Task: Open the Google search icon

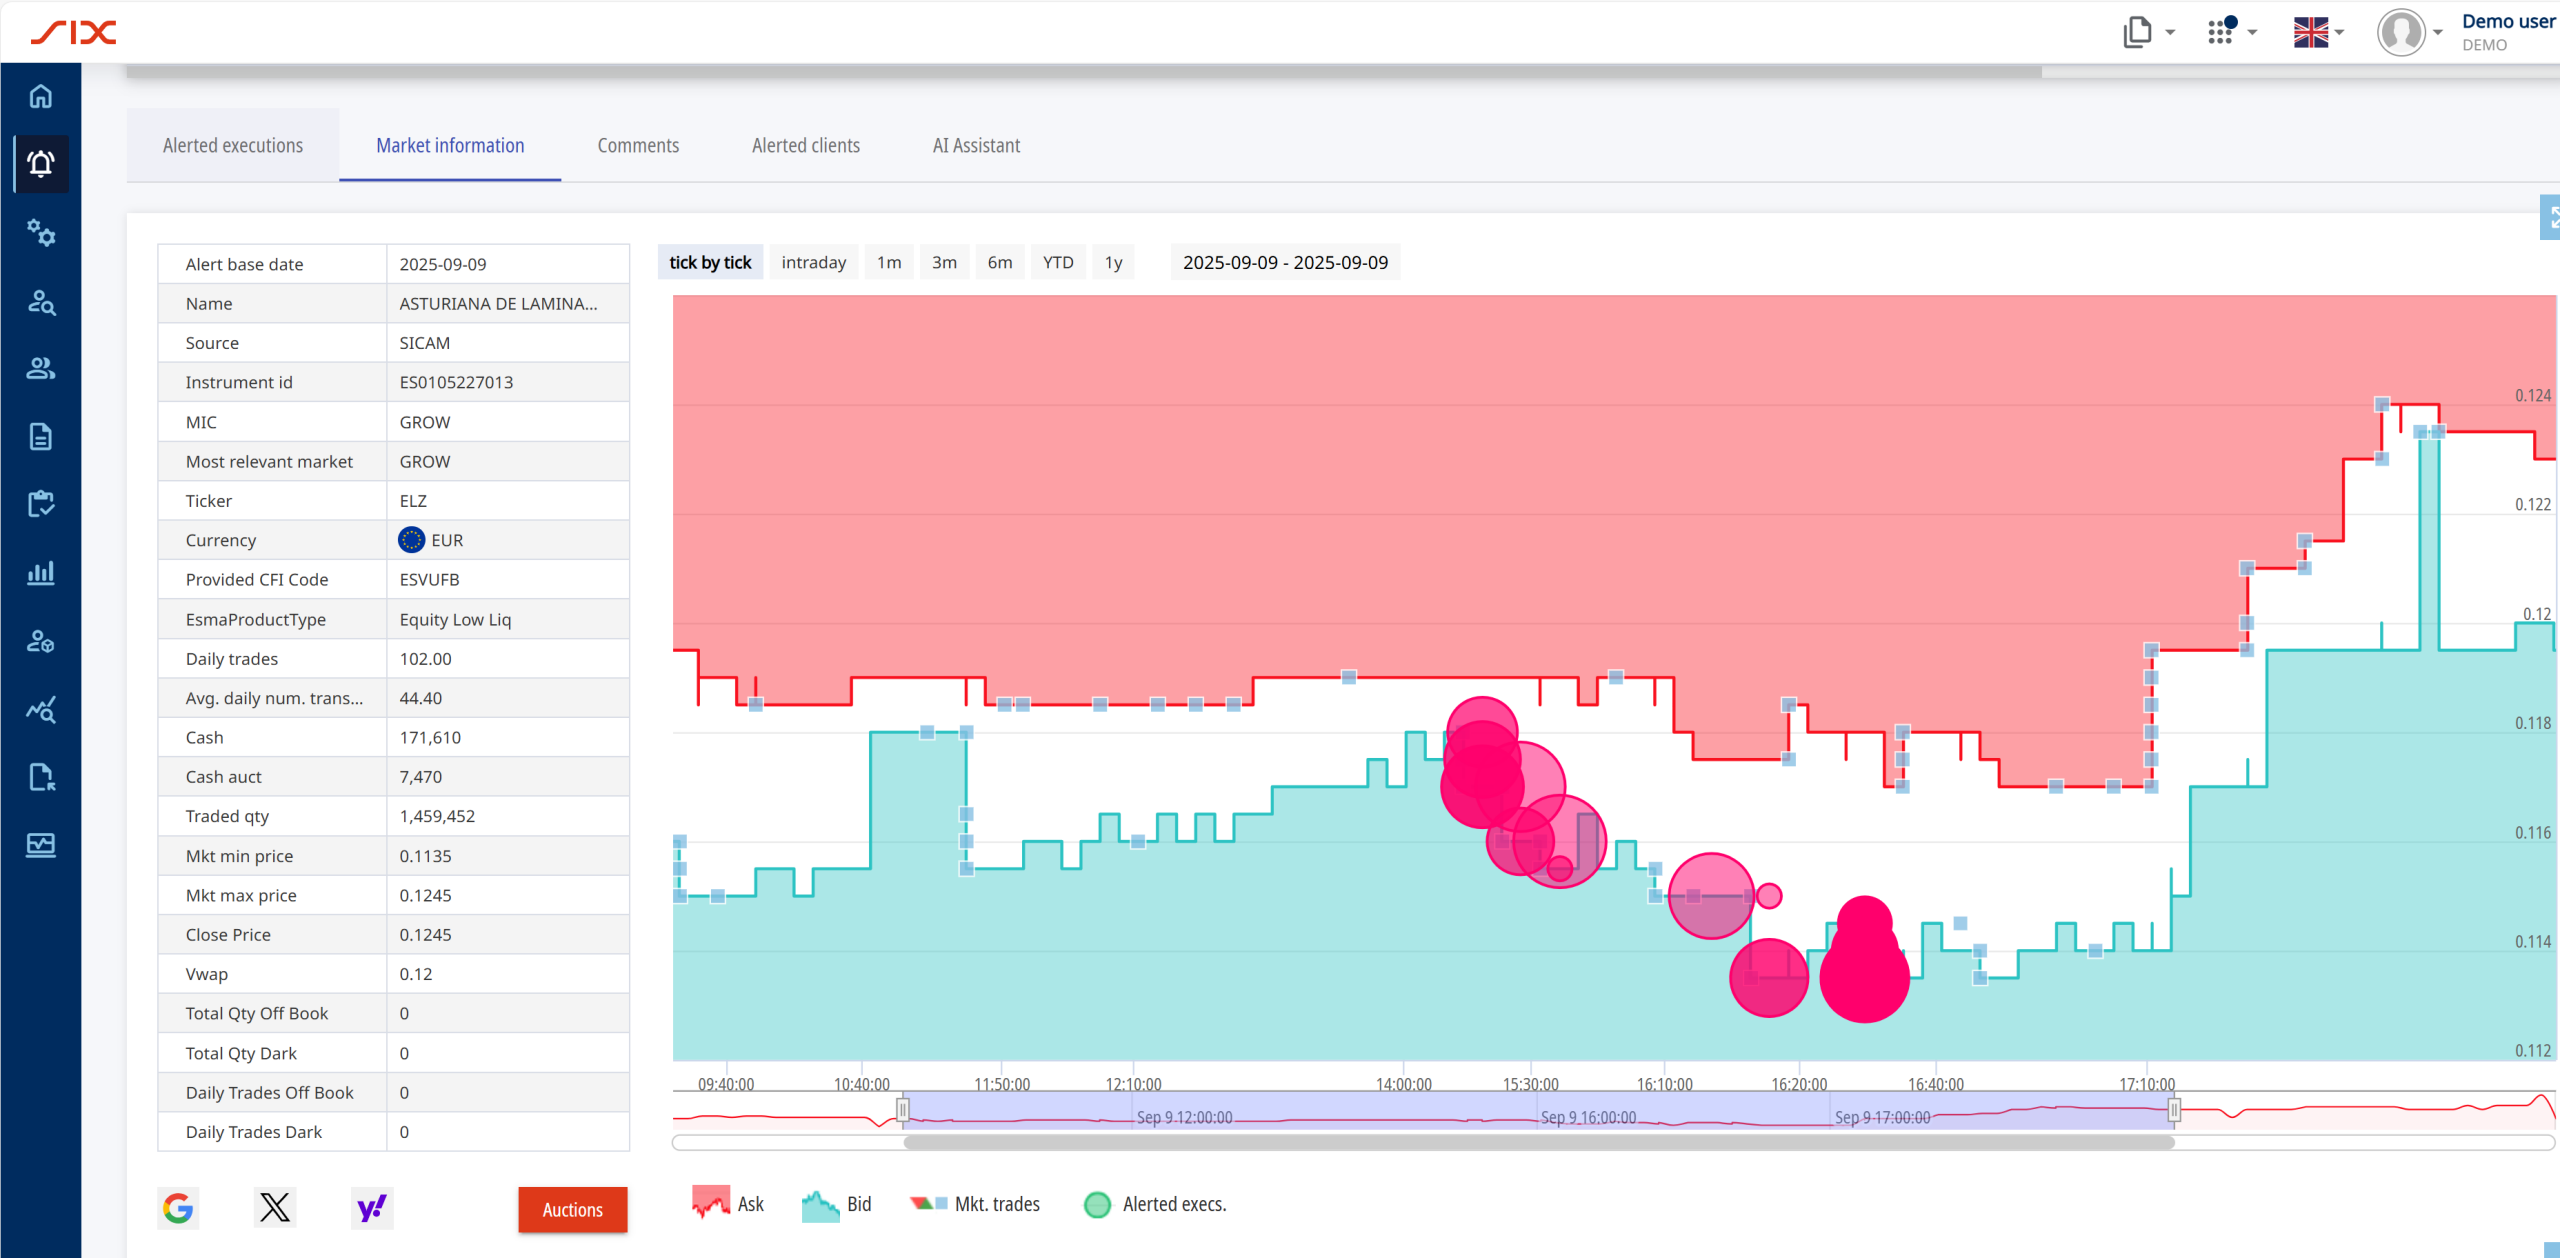Action: (178, 1208)
